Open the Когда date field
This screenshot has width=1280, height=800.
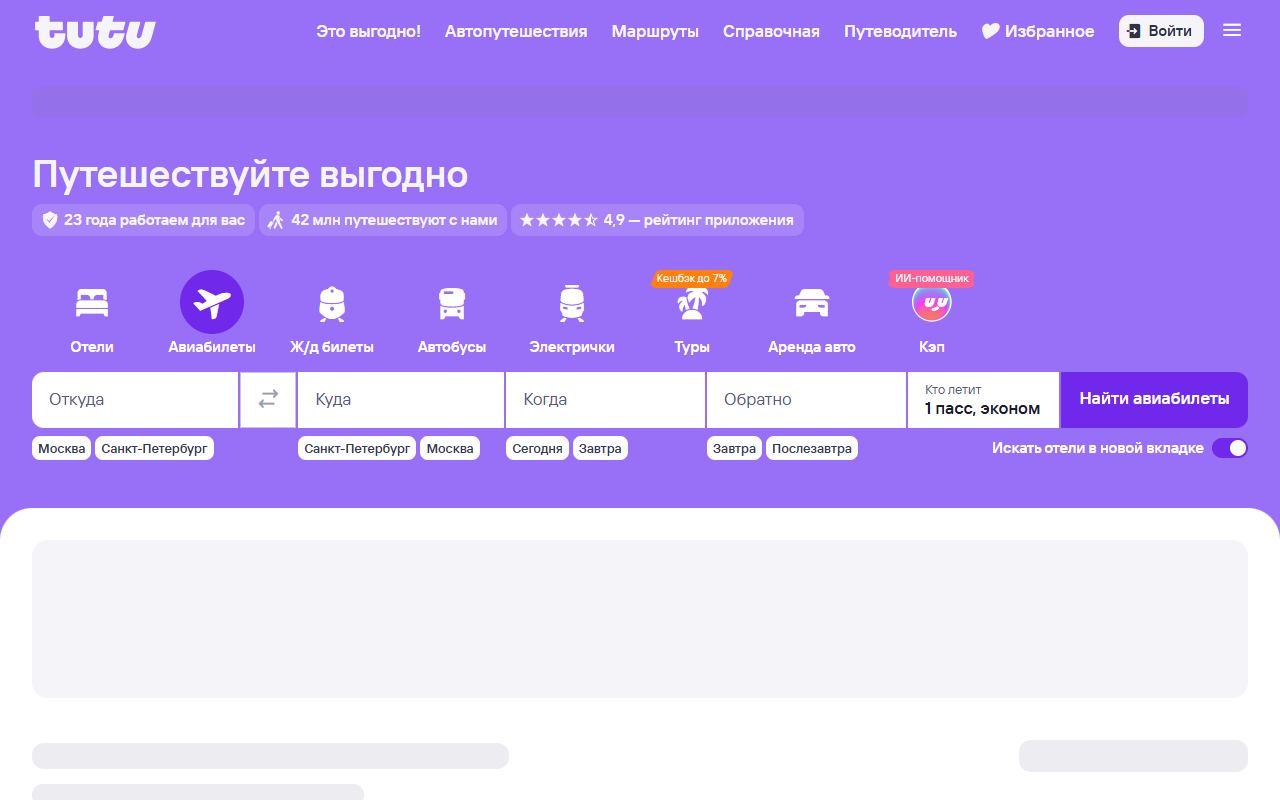[x=606, y=400]
